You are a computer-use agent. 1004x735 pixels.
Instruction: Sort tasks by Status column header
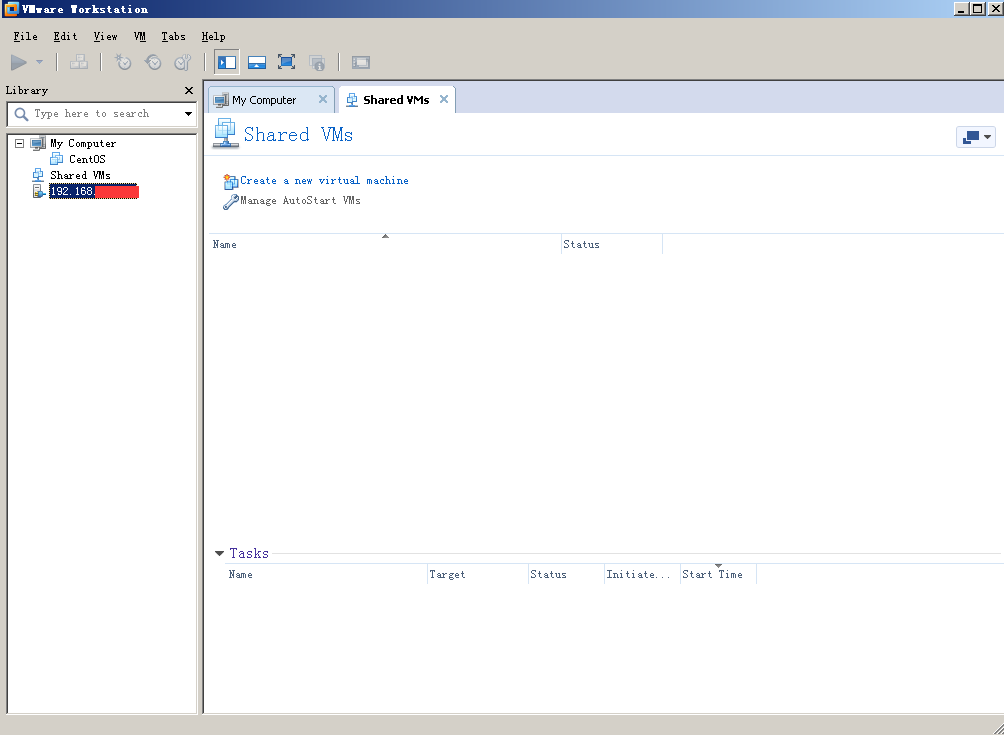[x=566, y=574]
